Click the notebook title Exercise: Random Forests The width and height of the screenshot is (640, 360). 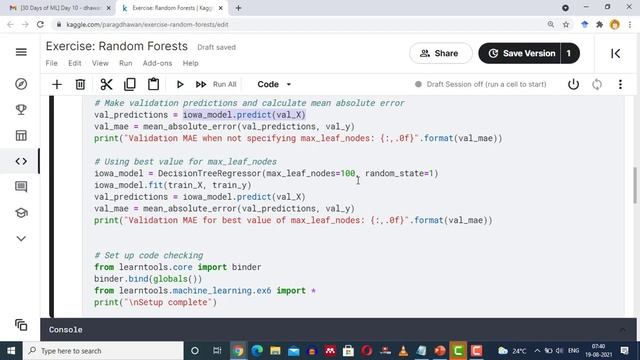pyautogui.click(x=117, y=46)
